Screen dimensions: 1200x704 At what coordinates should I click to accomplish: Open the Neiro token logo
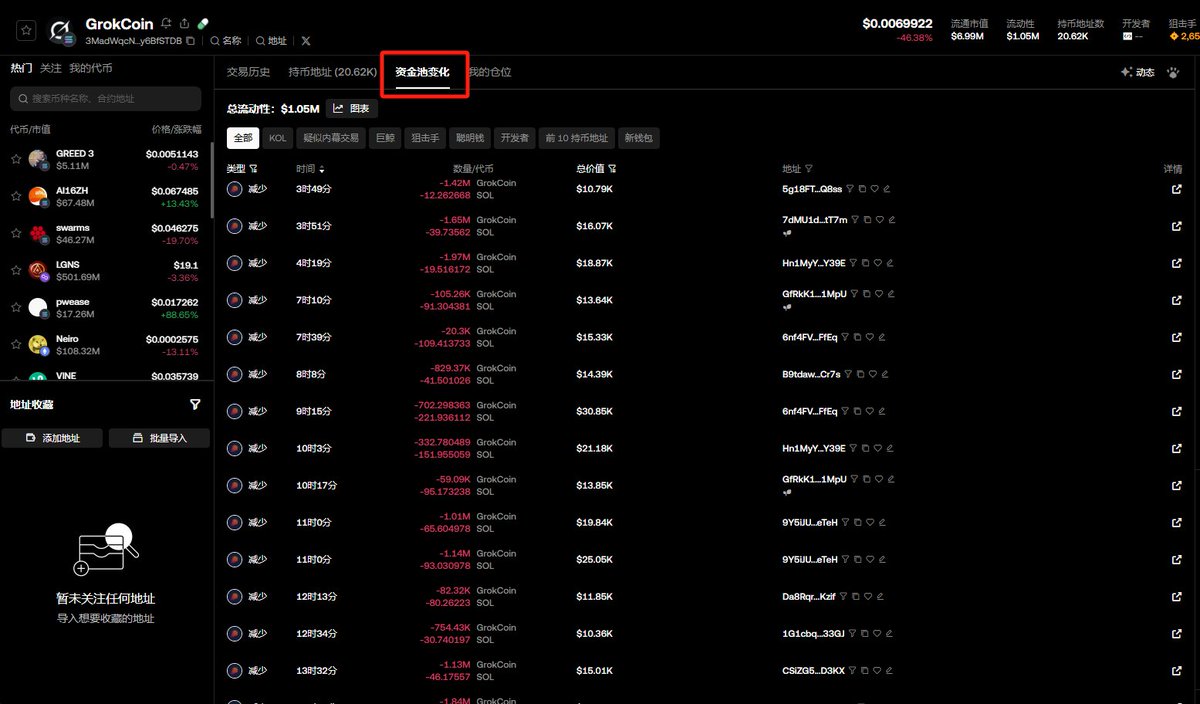38,345
